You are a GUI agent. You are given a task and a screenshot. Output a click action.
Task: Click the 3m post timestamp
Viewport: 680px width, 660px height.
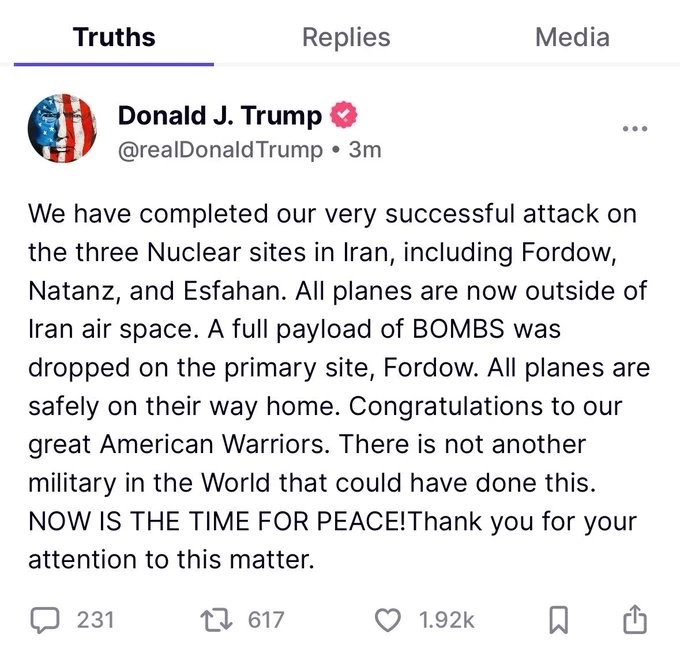(x=367, y=149)
